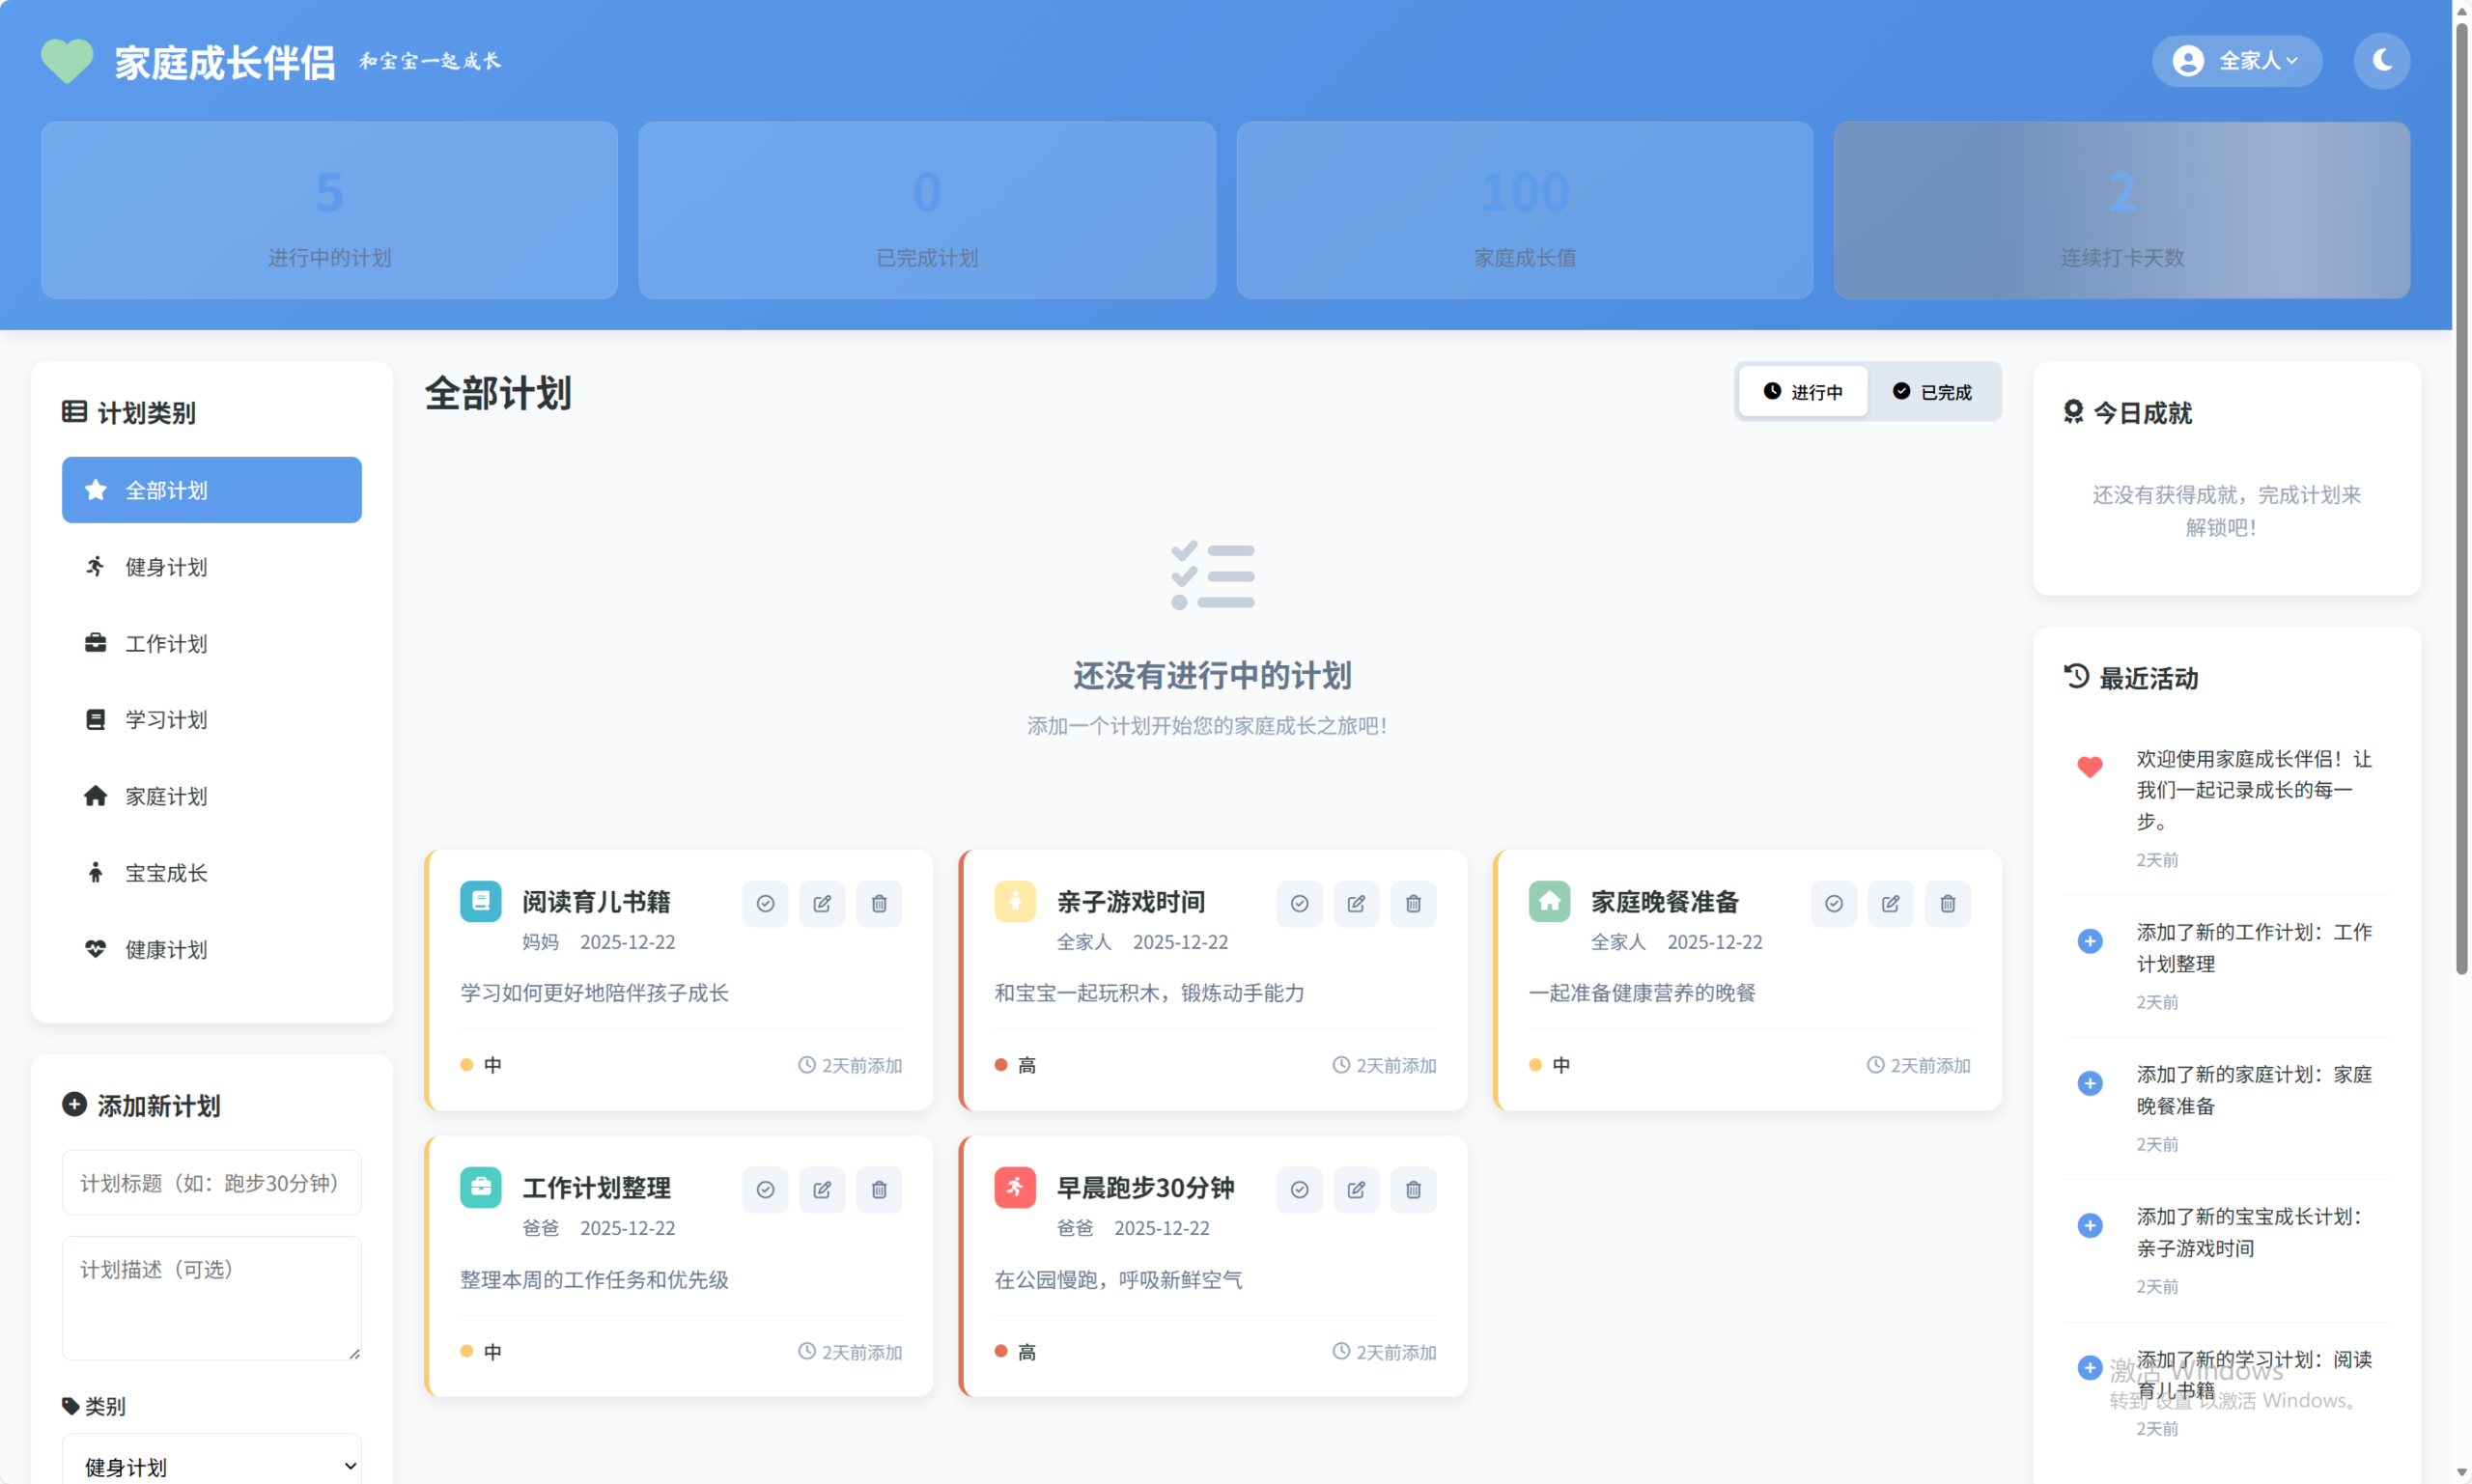
Task: Expand the 健身计划 category select box
Action: click(x=211, y=1465)
